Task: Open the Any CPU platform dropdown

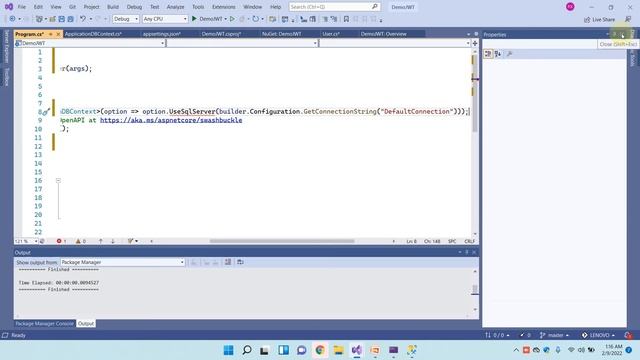Action: (165, 19)
